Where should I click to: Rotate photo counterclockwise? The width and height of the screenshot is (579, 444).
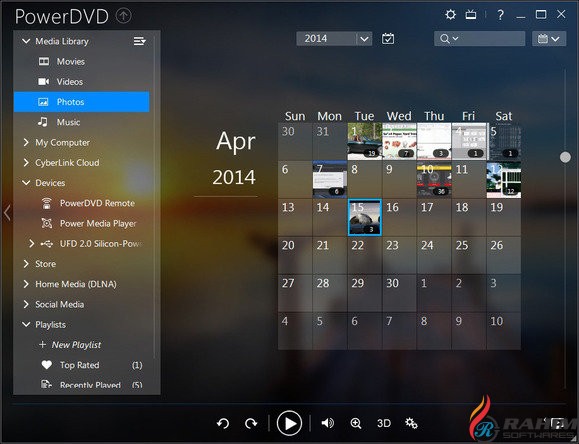(223, 423)
